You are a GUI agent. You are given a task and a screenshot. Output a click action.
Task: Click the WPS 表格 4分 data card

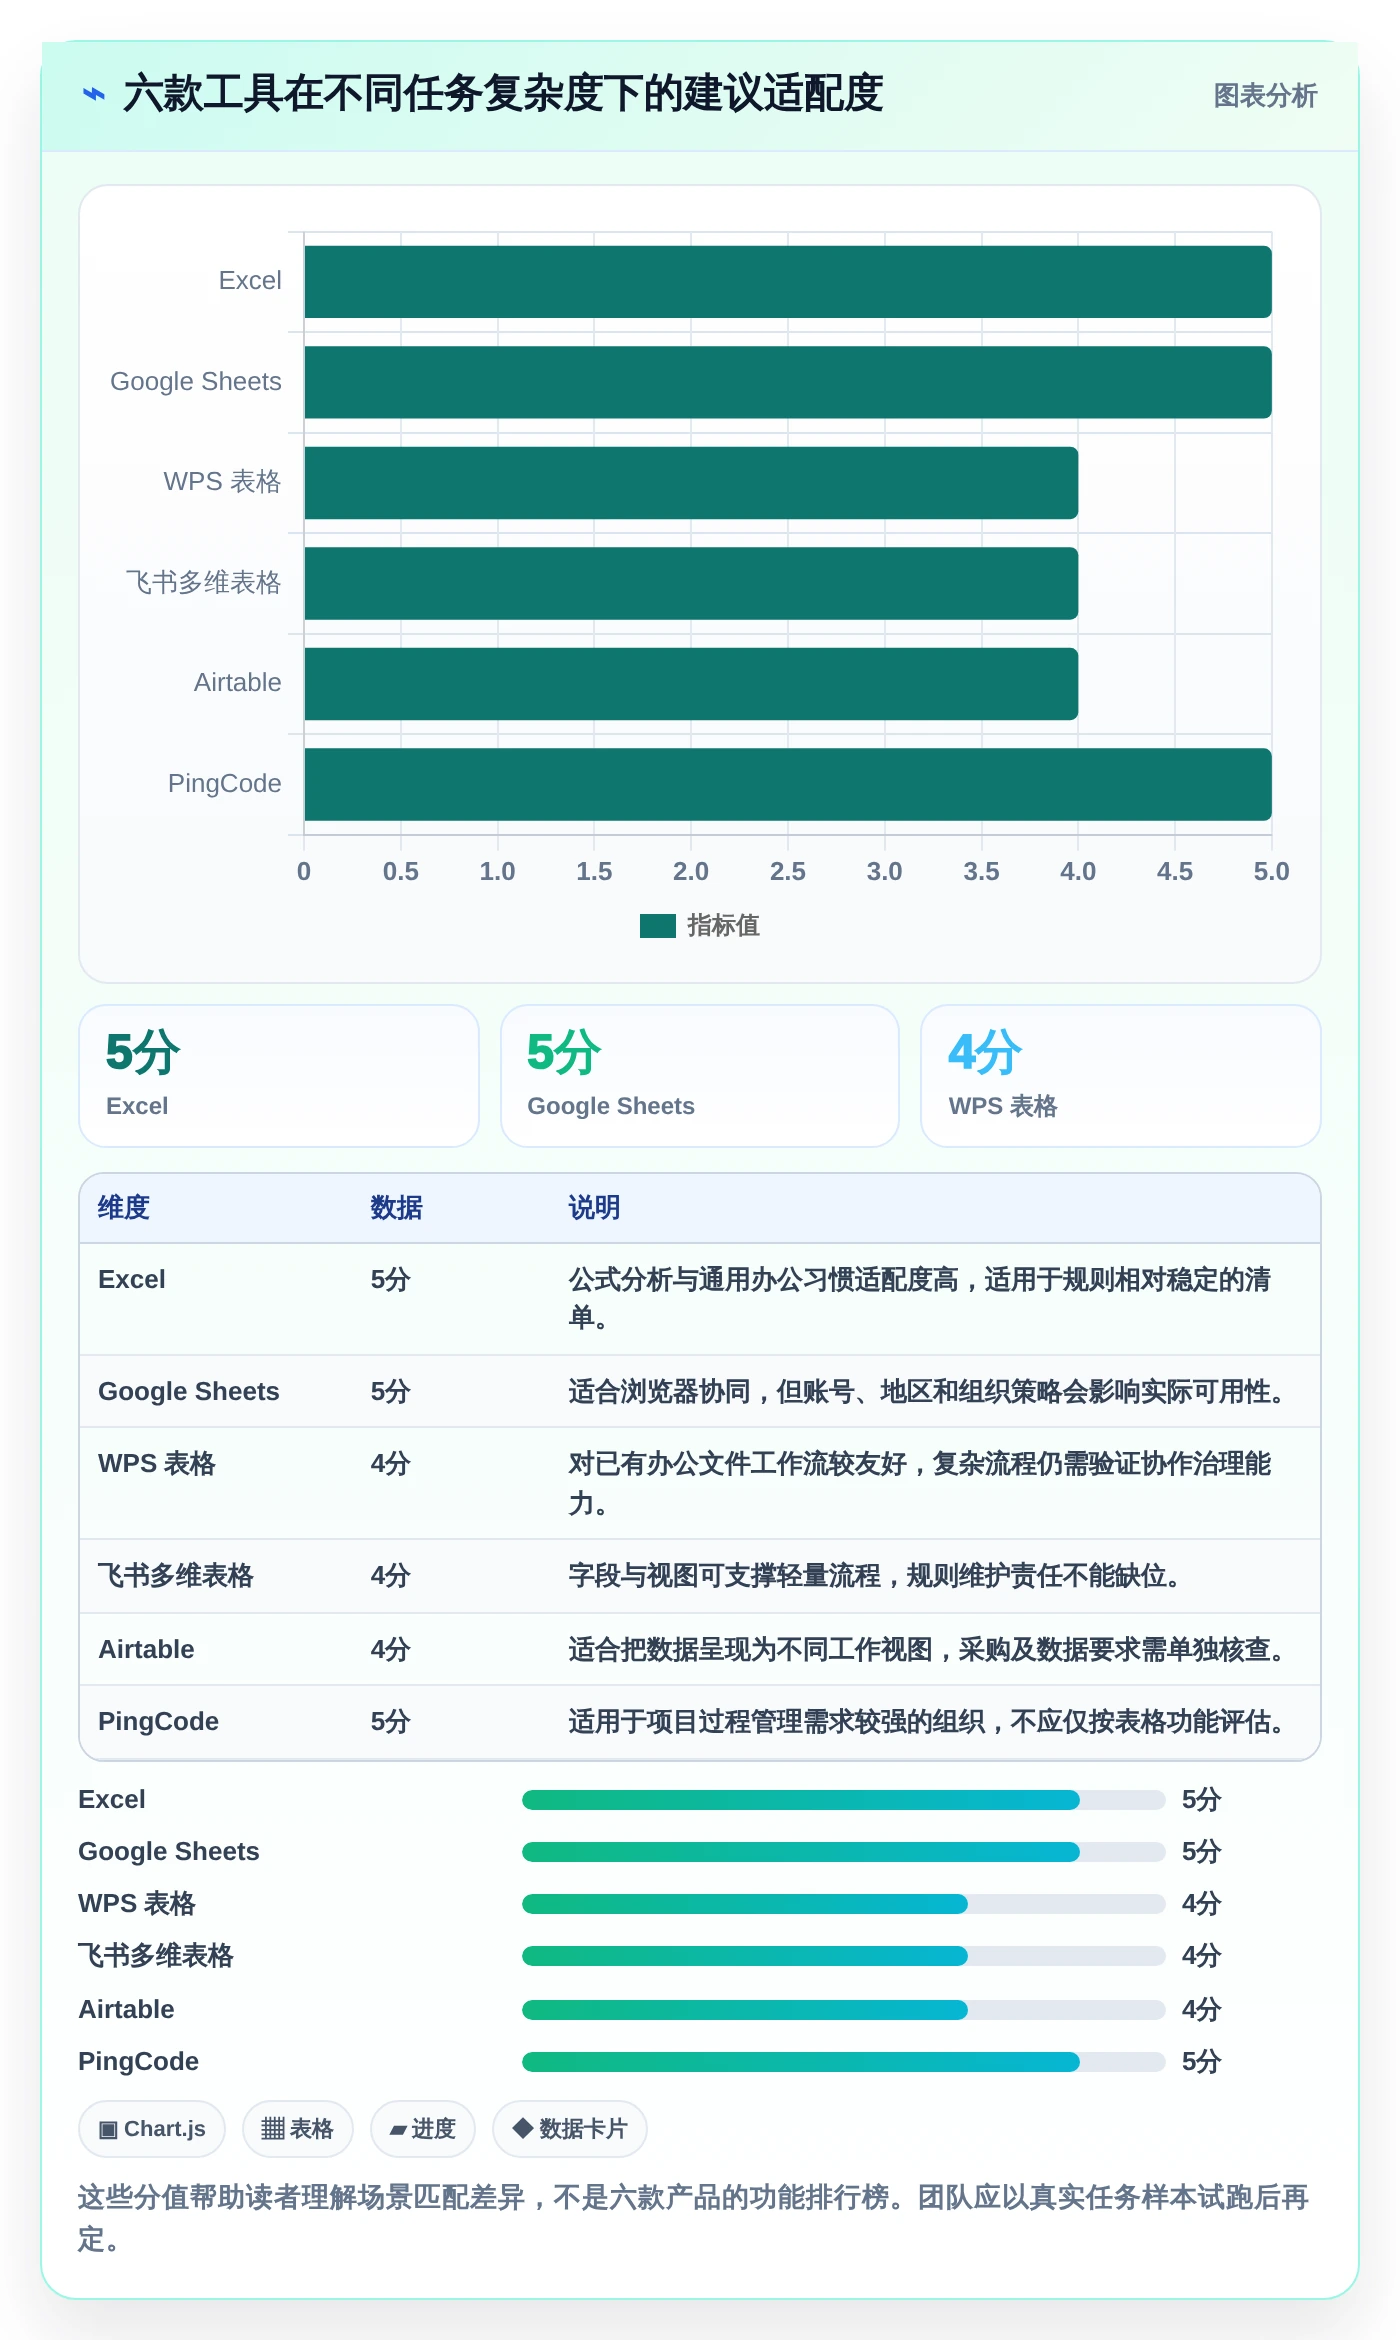[x=1121, y=1076]
